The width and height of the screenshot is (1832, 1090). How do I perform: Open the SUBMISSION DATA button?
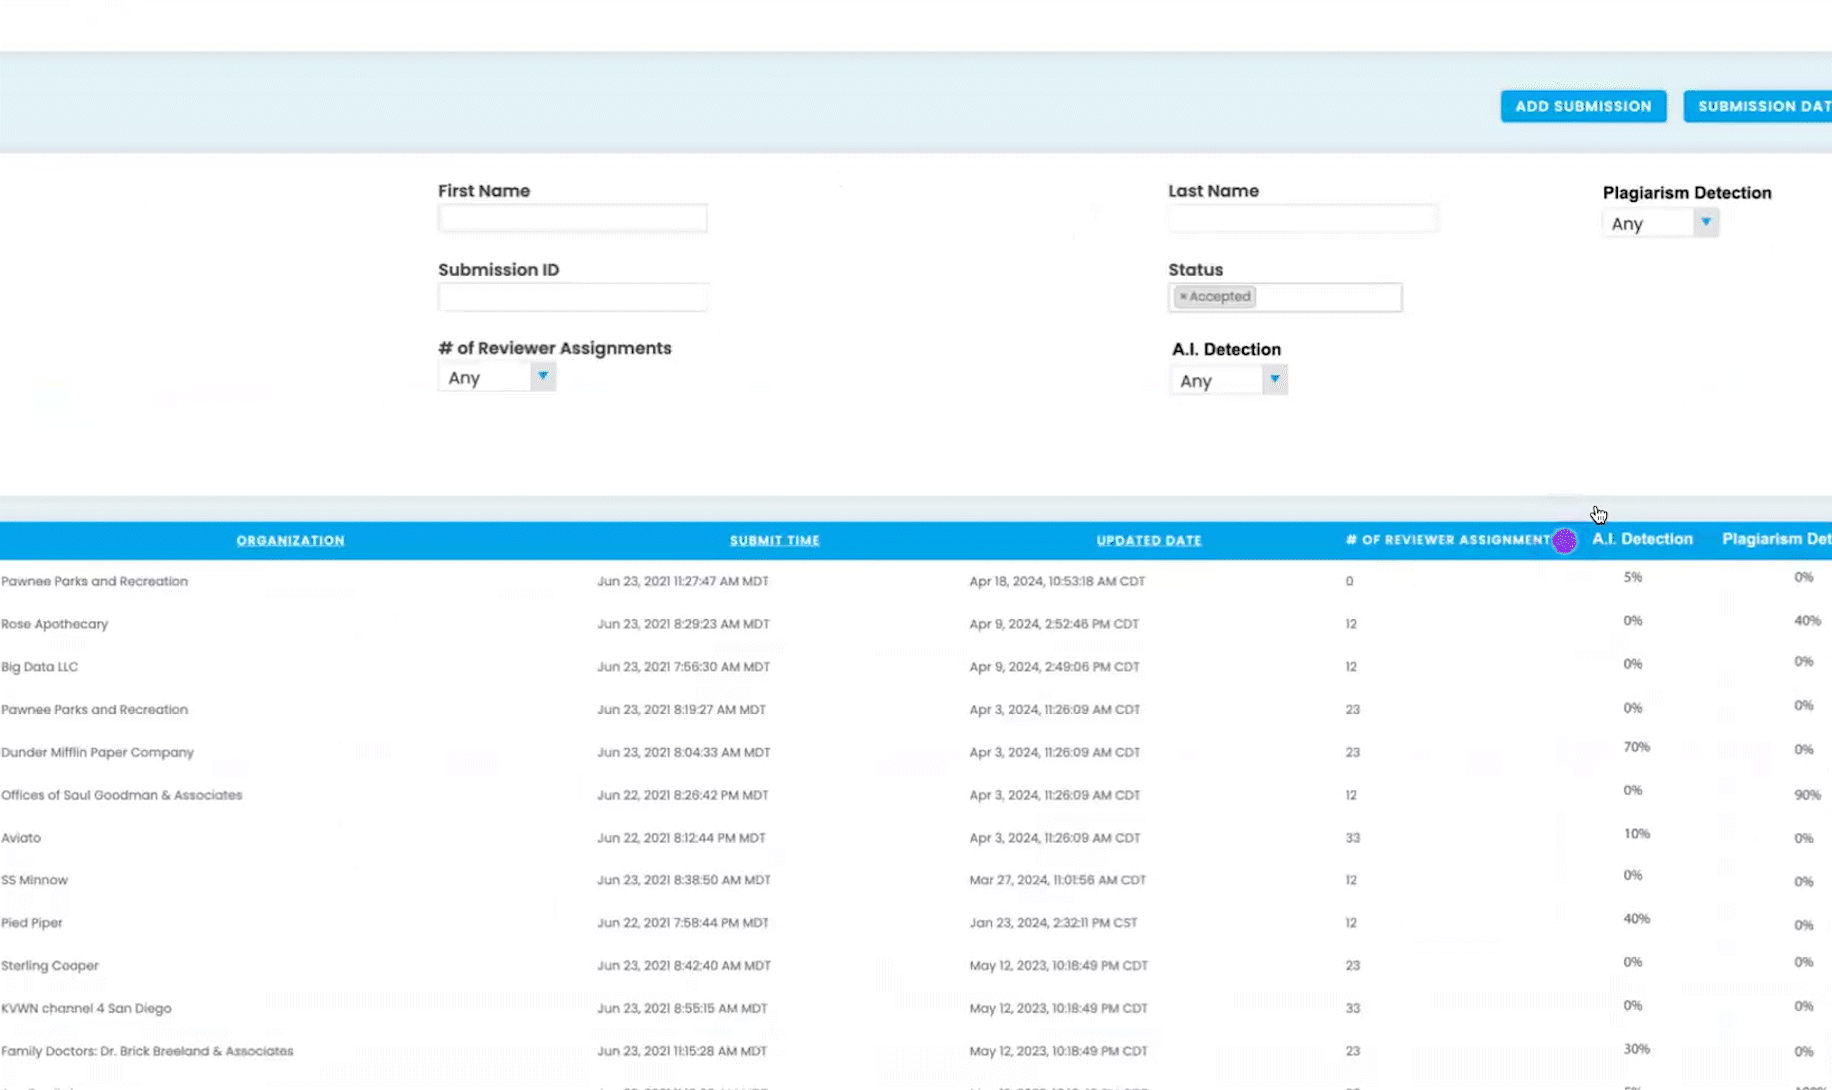click(1758, 106)
